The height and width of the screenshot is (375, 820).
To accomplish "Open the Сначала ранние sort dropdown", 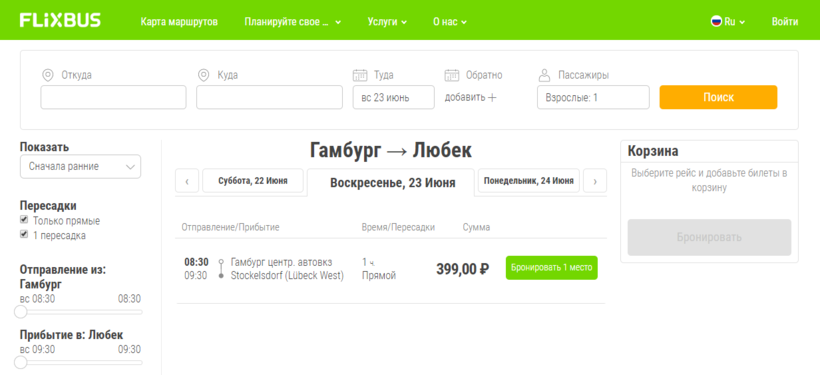I will (x=81, y=166).
